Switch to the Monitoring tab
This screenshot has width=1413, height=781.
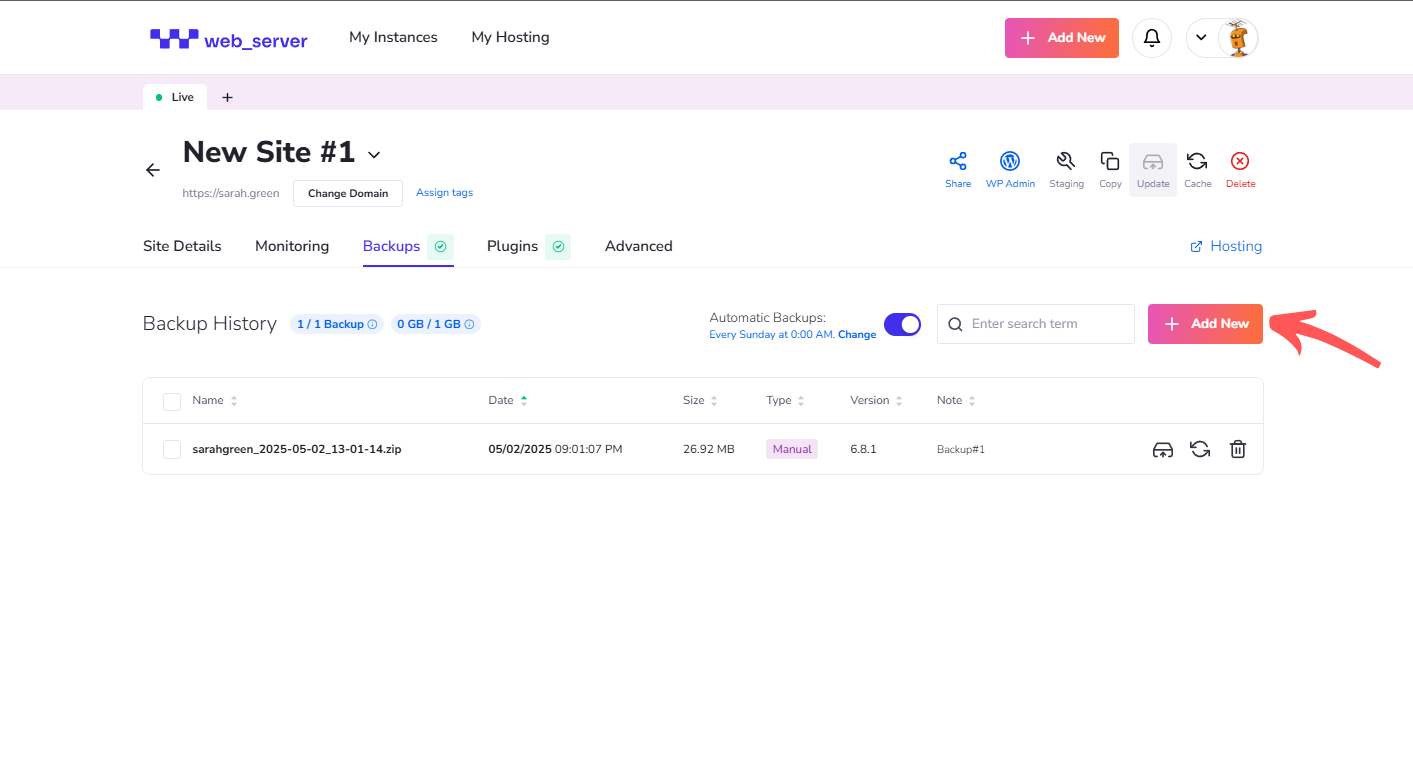click(292, 246)
